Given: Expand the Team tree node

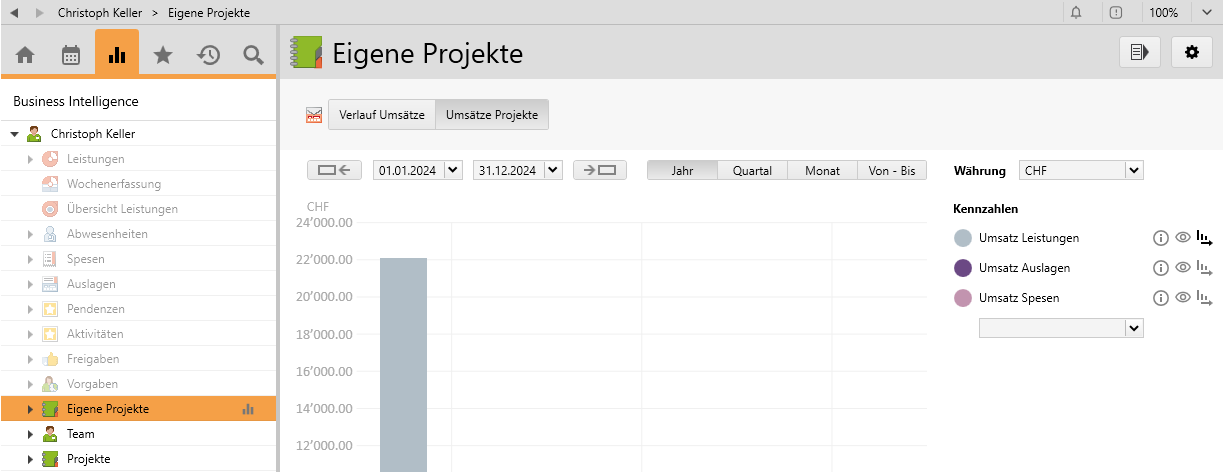Looking at the screenshot, I should (30, 434).
